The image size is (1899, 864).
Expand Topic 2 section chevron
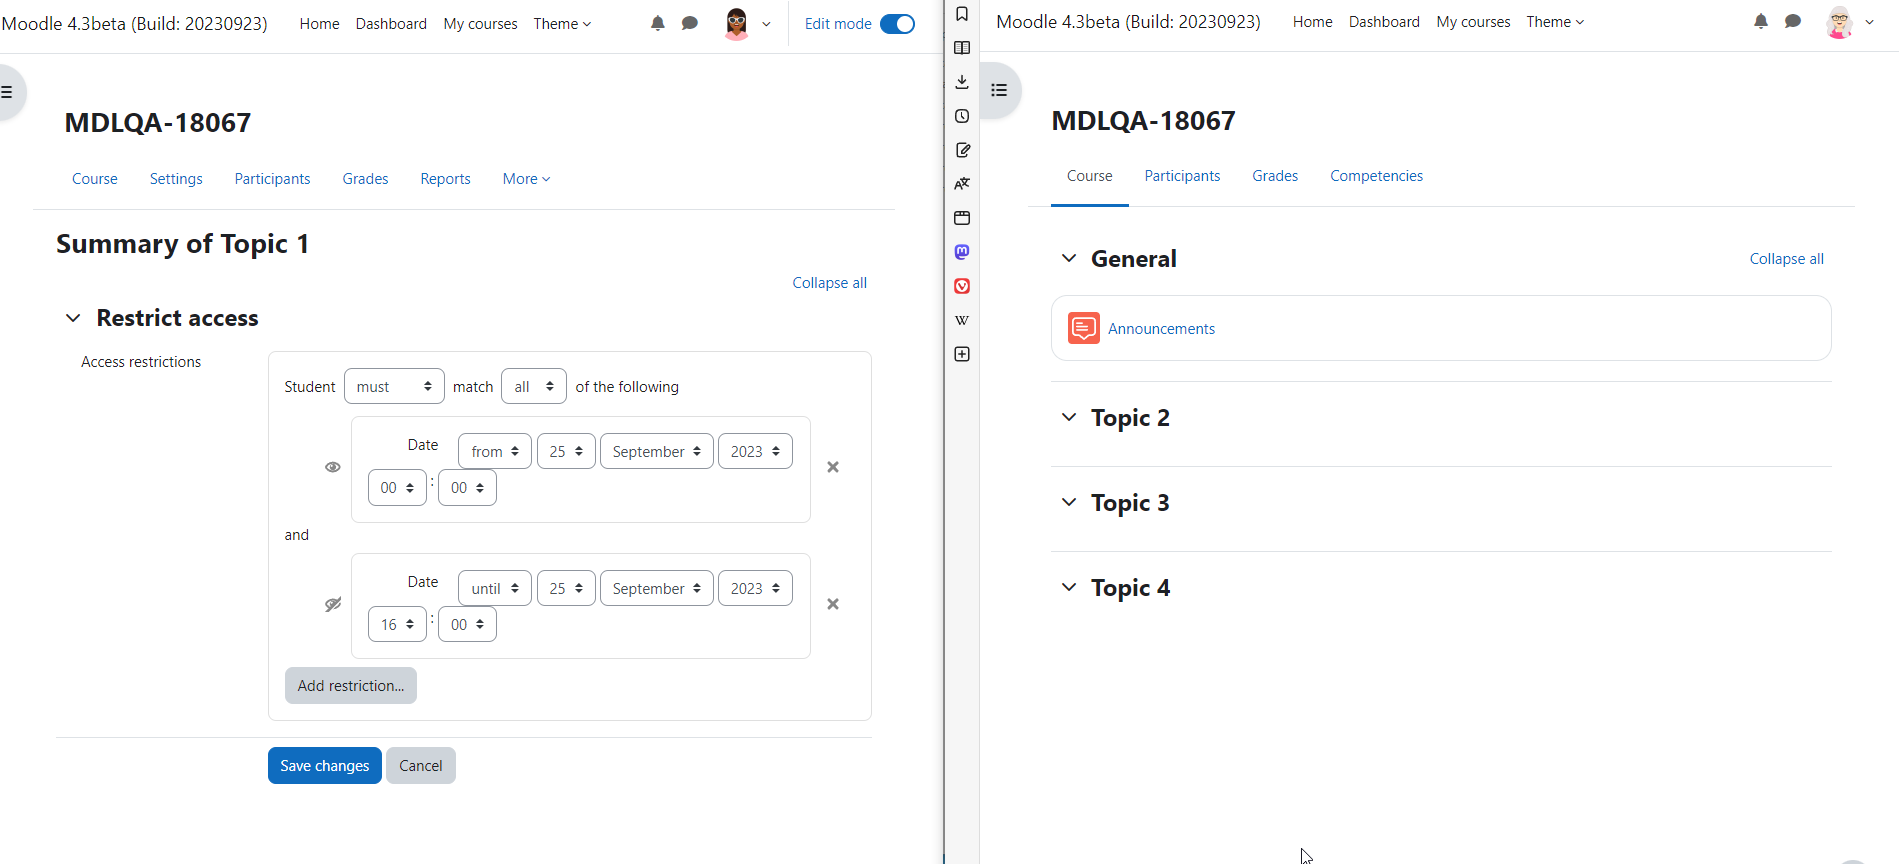[x=1069, y=417]
